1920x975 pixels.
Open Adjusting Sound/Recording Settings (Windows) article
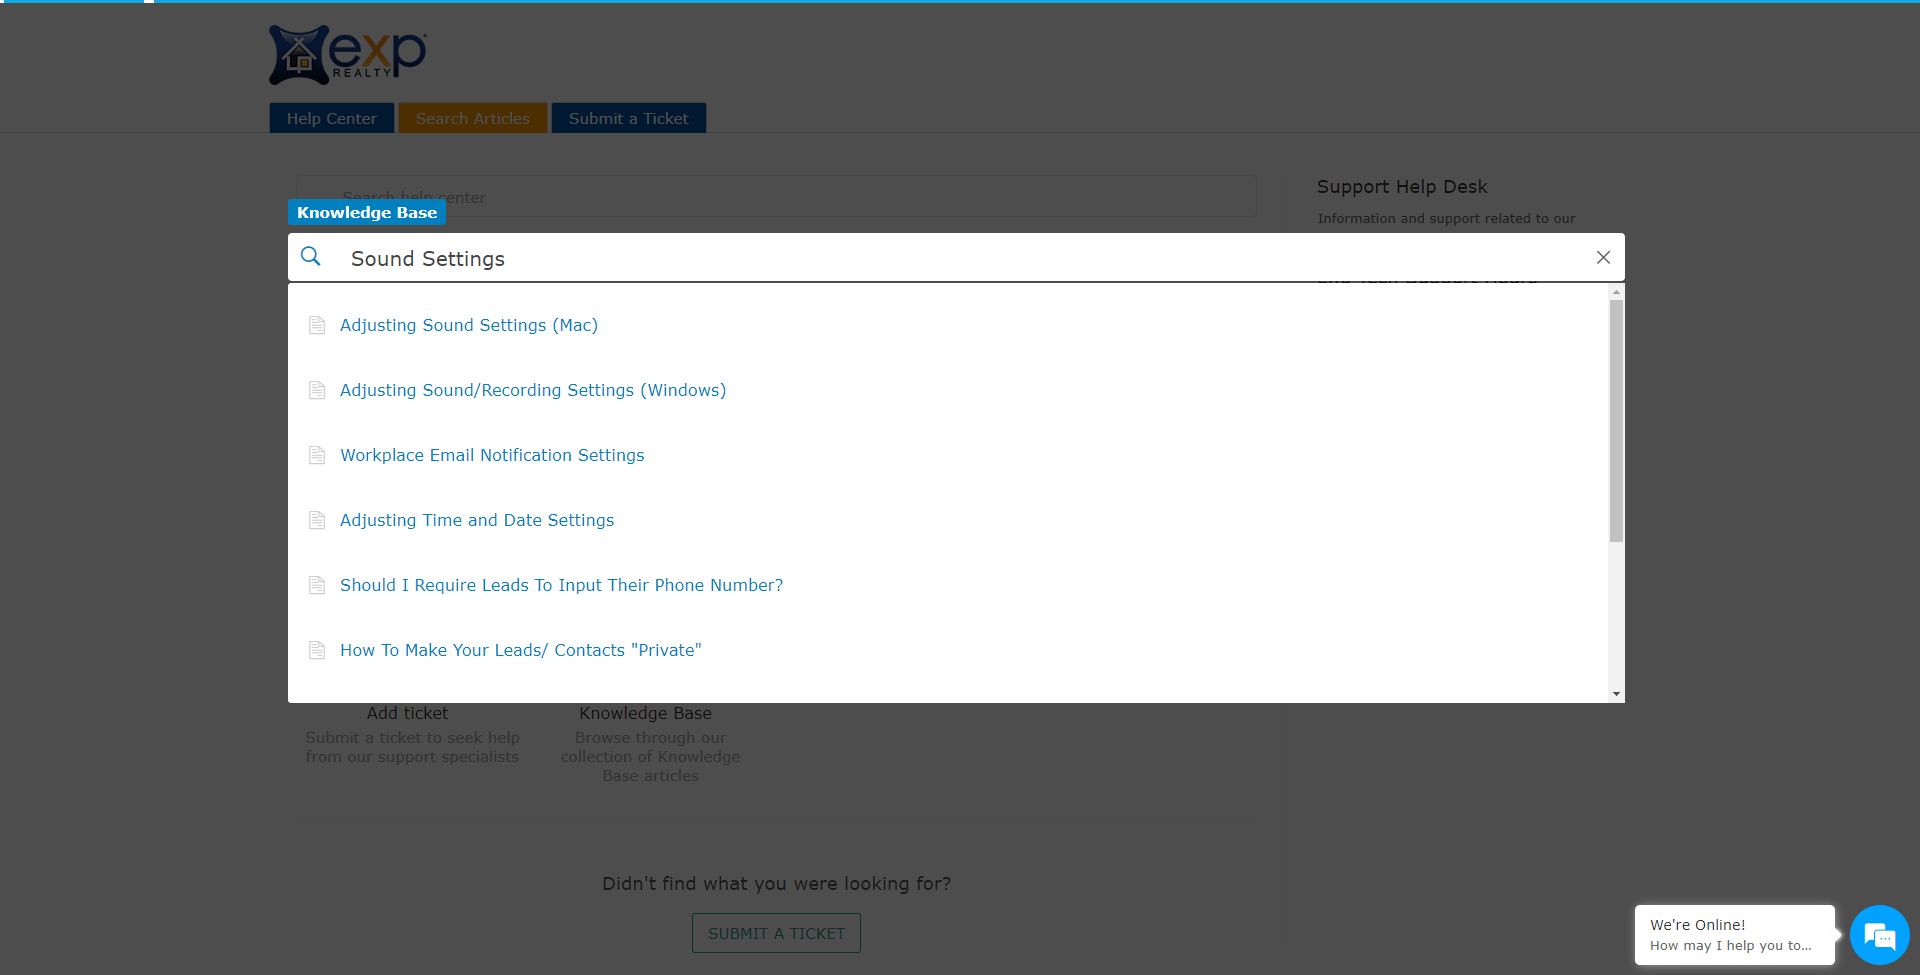533,390
